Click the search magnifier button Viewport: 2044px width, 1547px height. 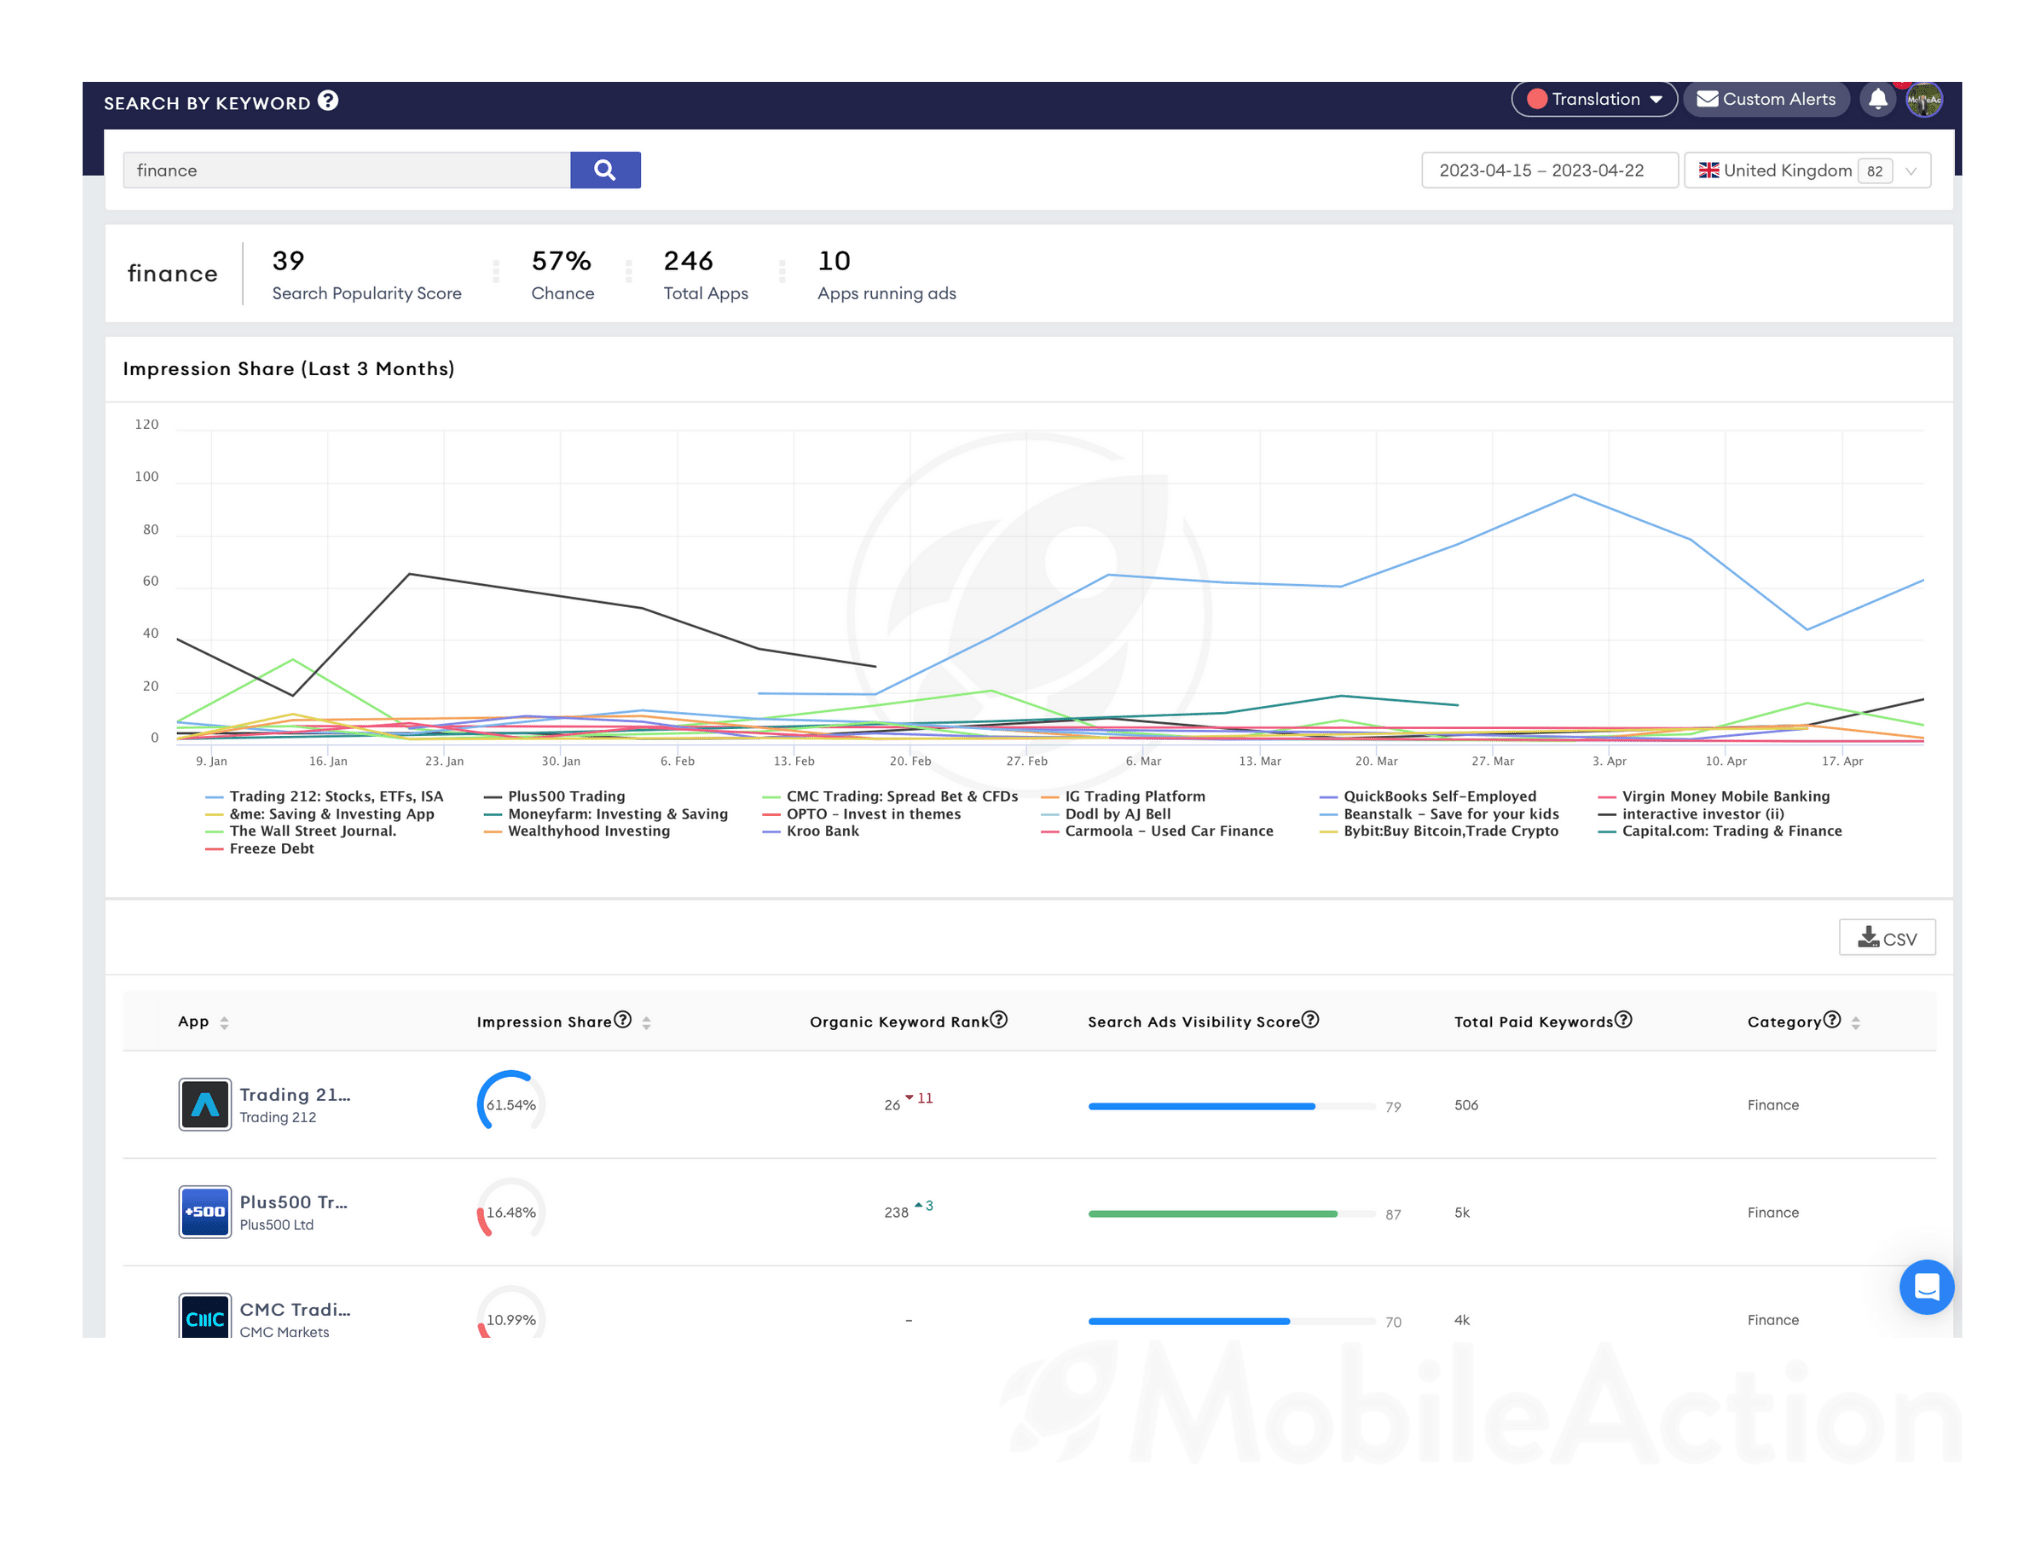pyautogui.click(x=605, y=170)
